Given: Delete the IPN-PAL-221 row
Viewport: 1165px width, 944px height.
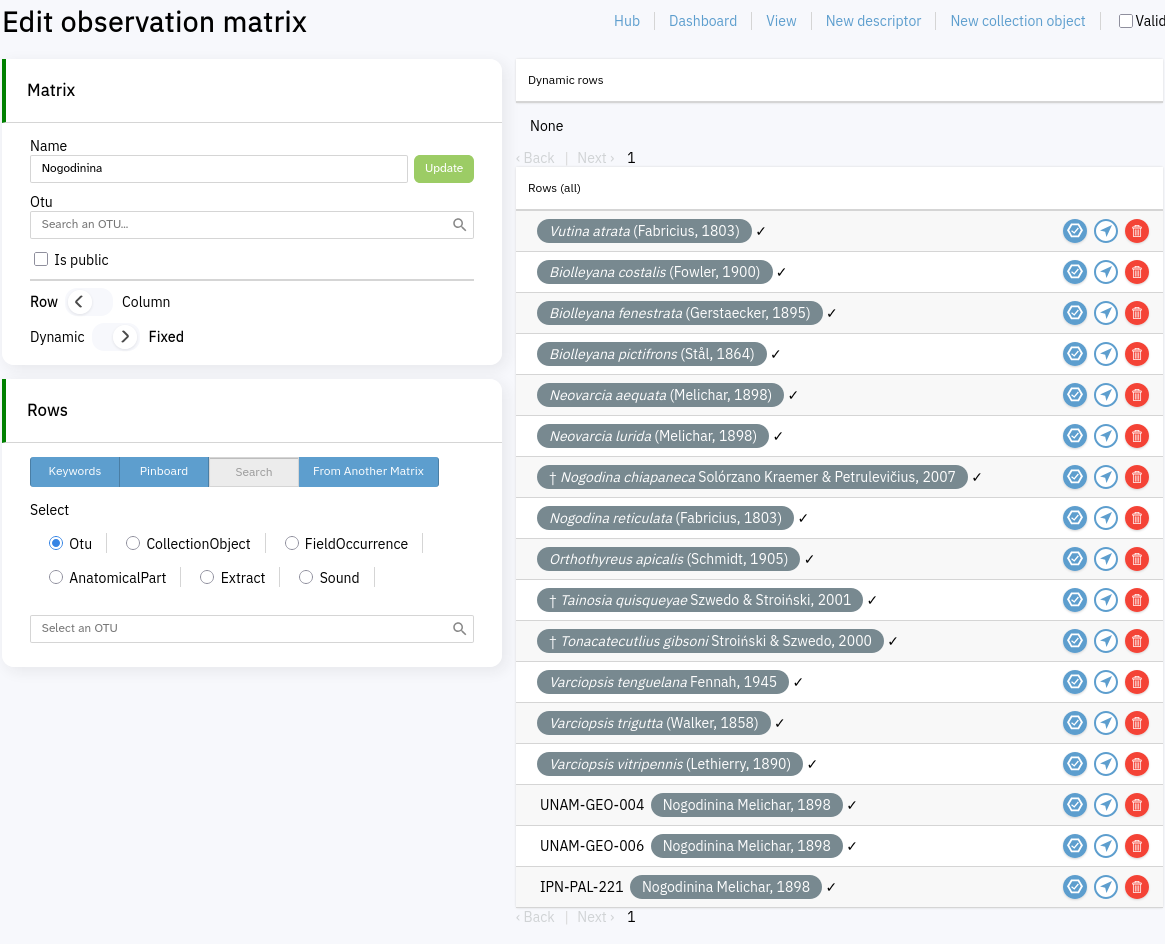Looking at the screenshot, I should [x=1136, y=887].
